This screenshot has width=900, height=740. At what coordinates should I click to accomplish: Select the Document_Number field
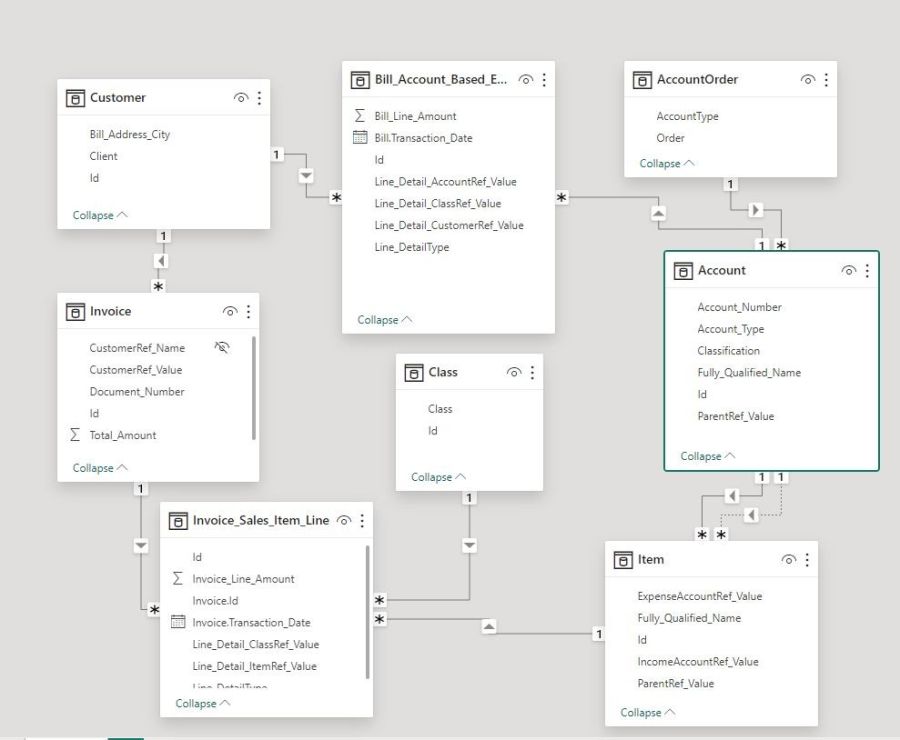(137, 392)
